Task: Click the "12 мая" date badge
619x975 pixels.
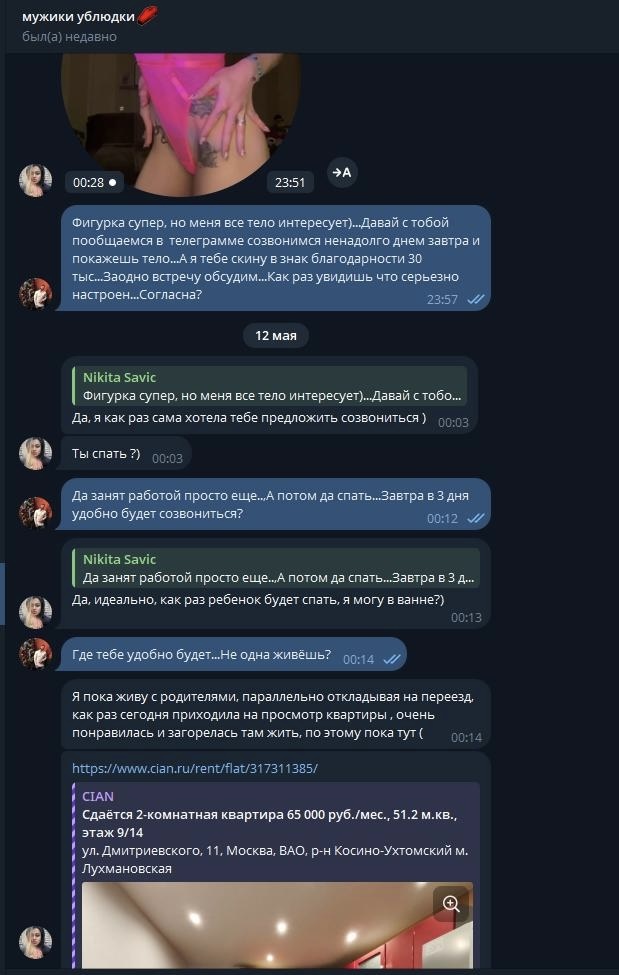Action: 276,335
